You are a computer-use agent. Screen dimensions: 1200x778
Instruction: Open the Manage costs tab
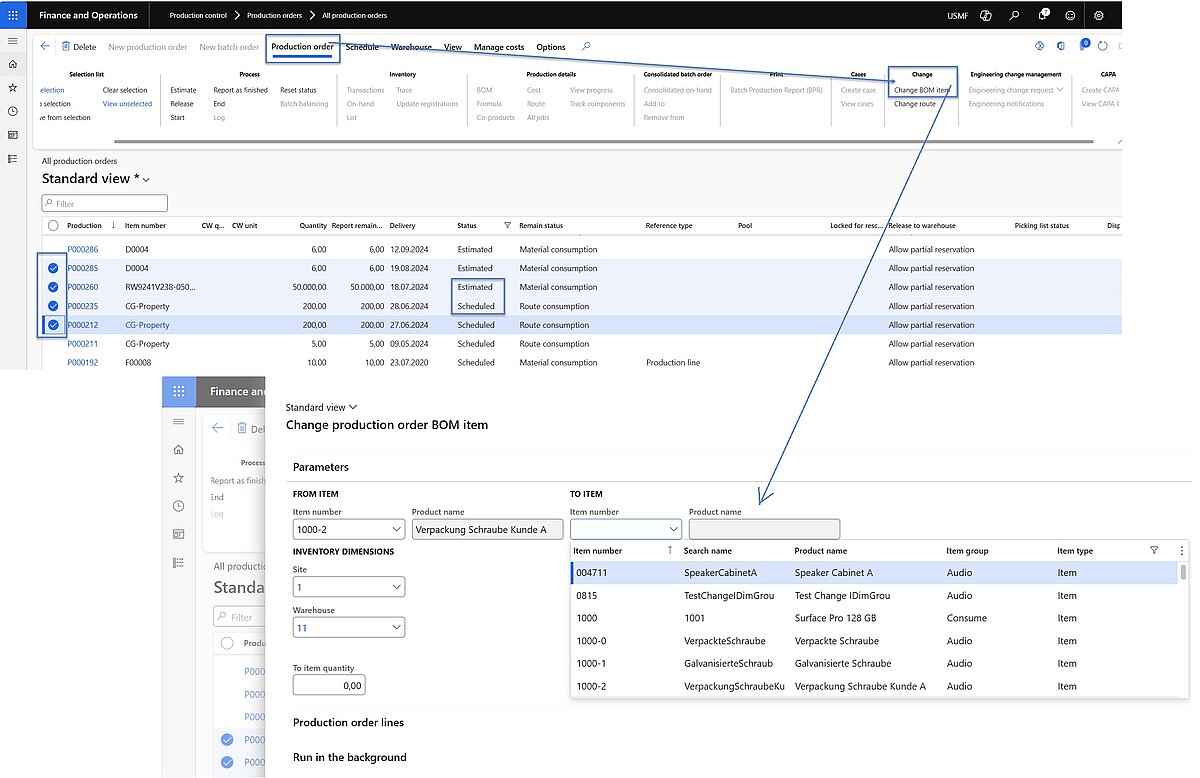[x=499, y=47]
